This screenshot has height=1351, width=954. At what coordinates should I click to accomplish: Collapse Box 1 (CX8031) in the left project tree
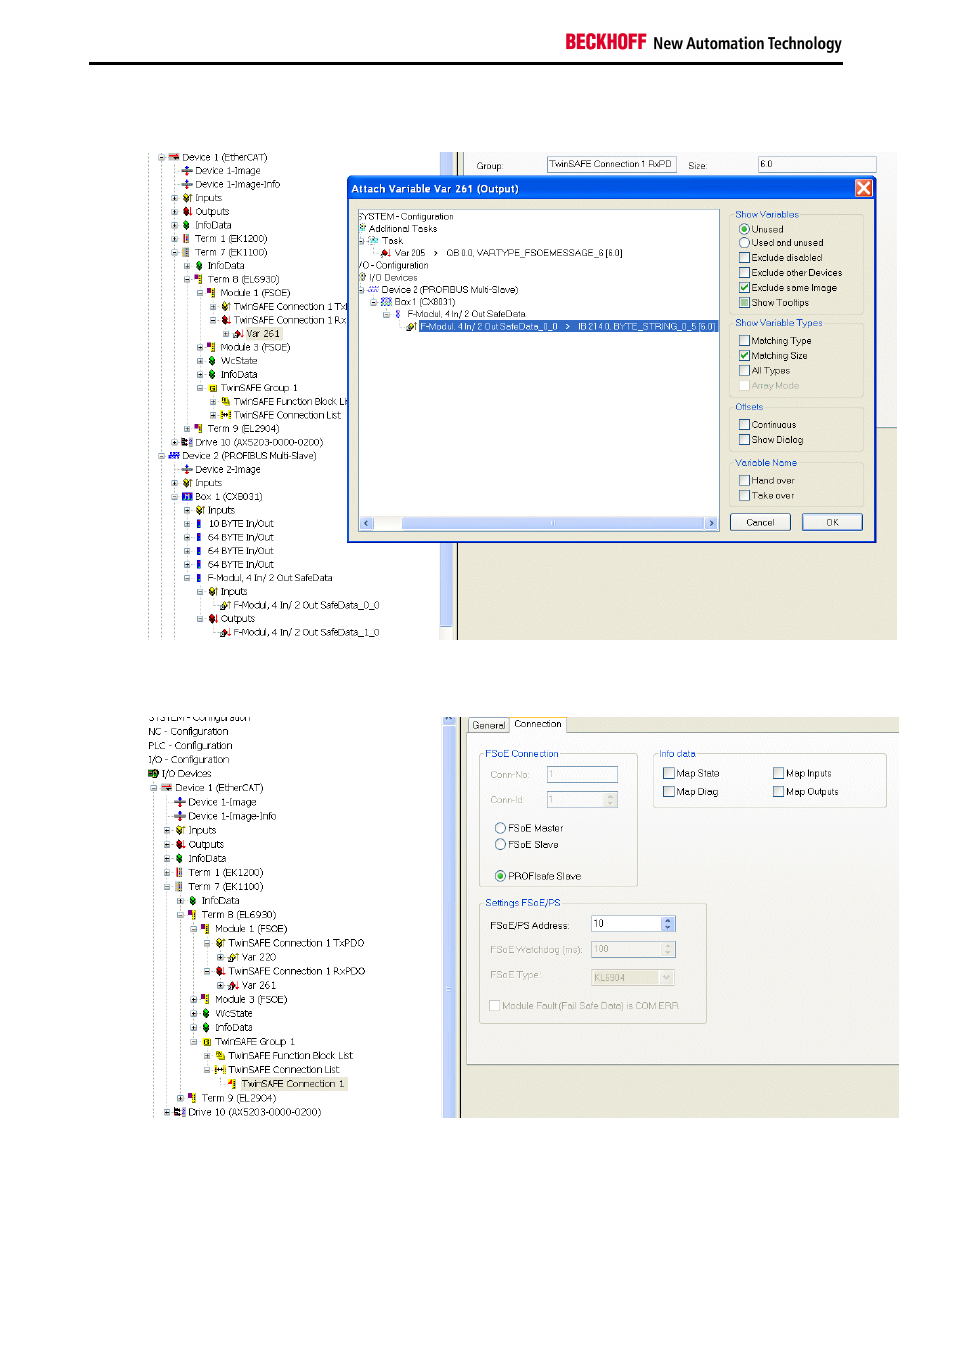(x=174, y=497)
